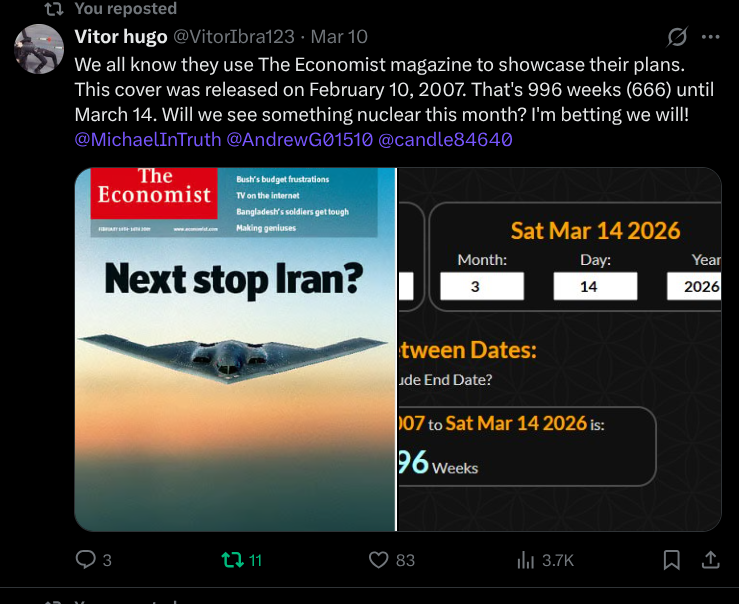
Task: Click the share post icon
Action: [x=709, y=560]
